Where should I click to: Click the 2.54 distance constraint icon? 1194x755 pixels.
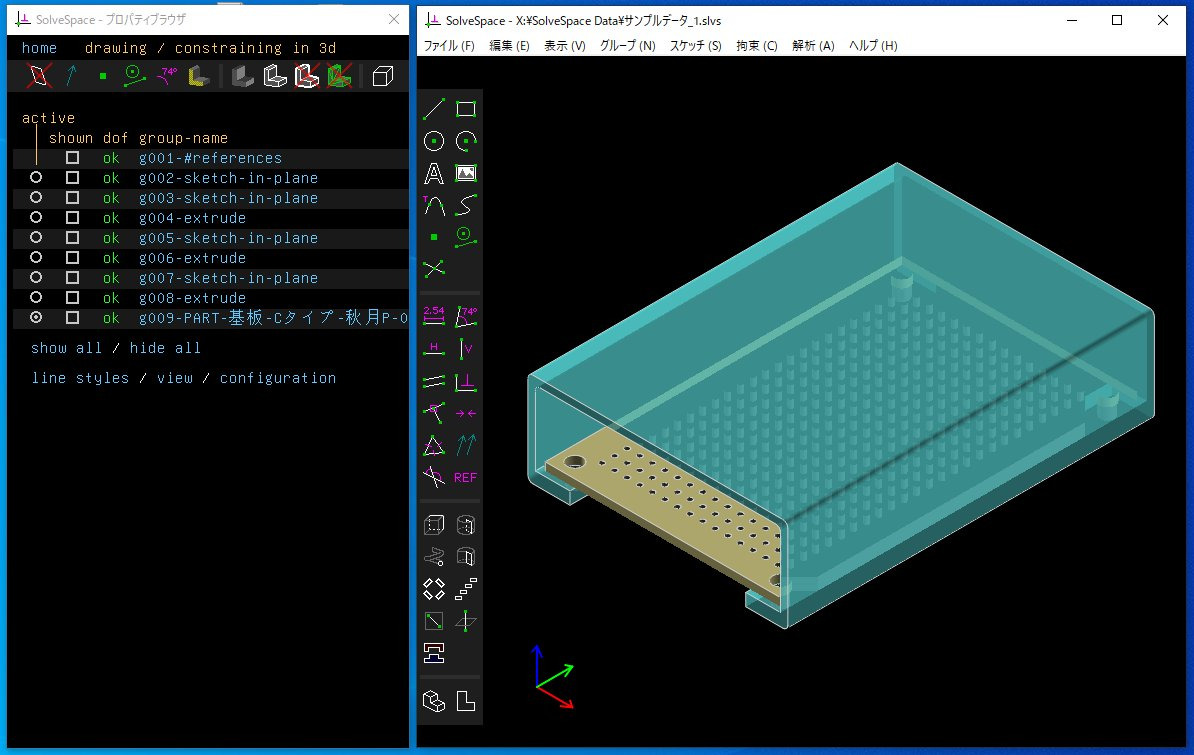tap(434, 316)
